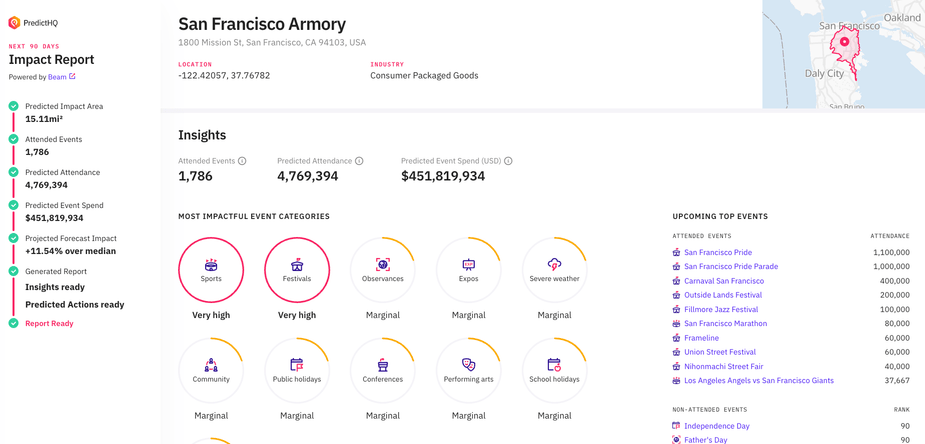Image resolution: width=925 pixels, height=444 pixels.
Task: Click Consumer Packaged Goods industry value
Action: (x=424, y=75)
